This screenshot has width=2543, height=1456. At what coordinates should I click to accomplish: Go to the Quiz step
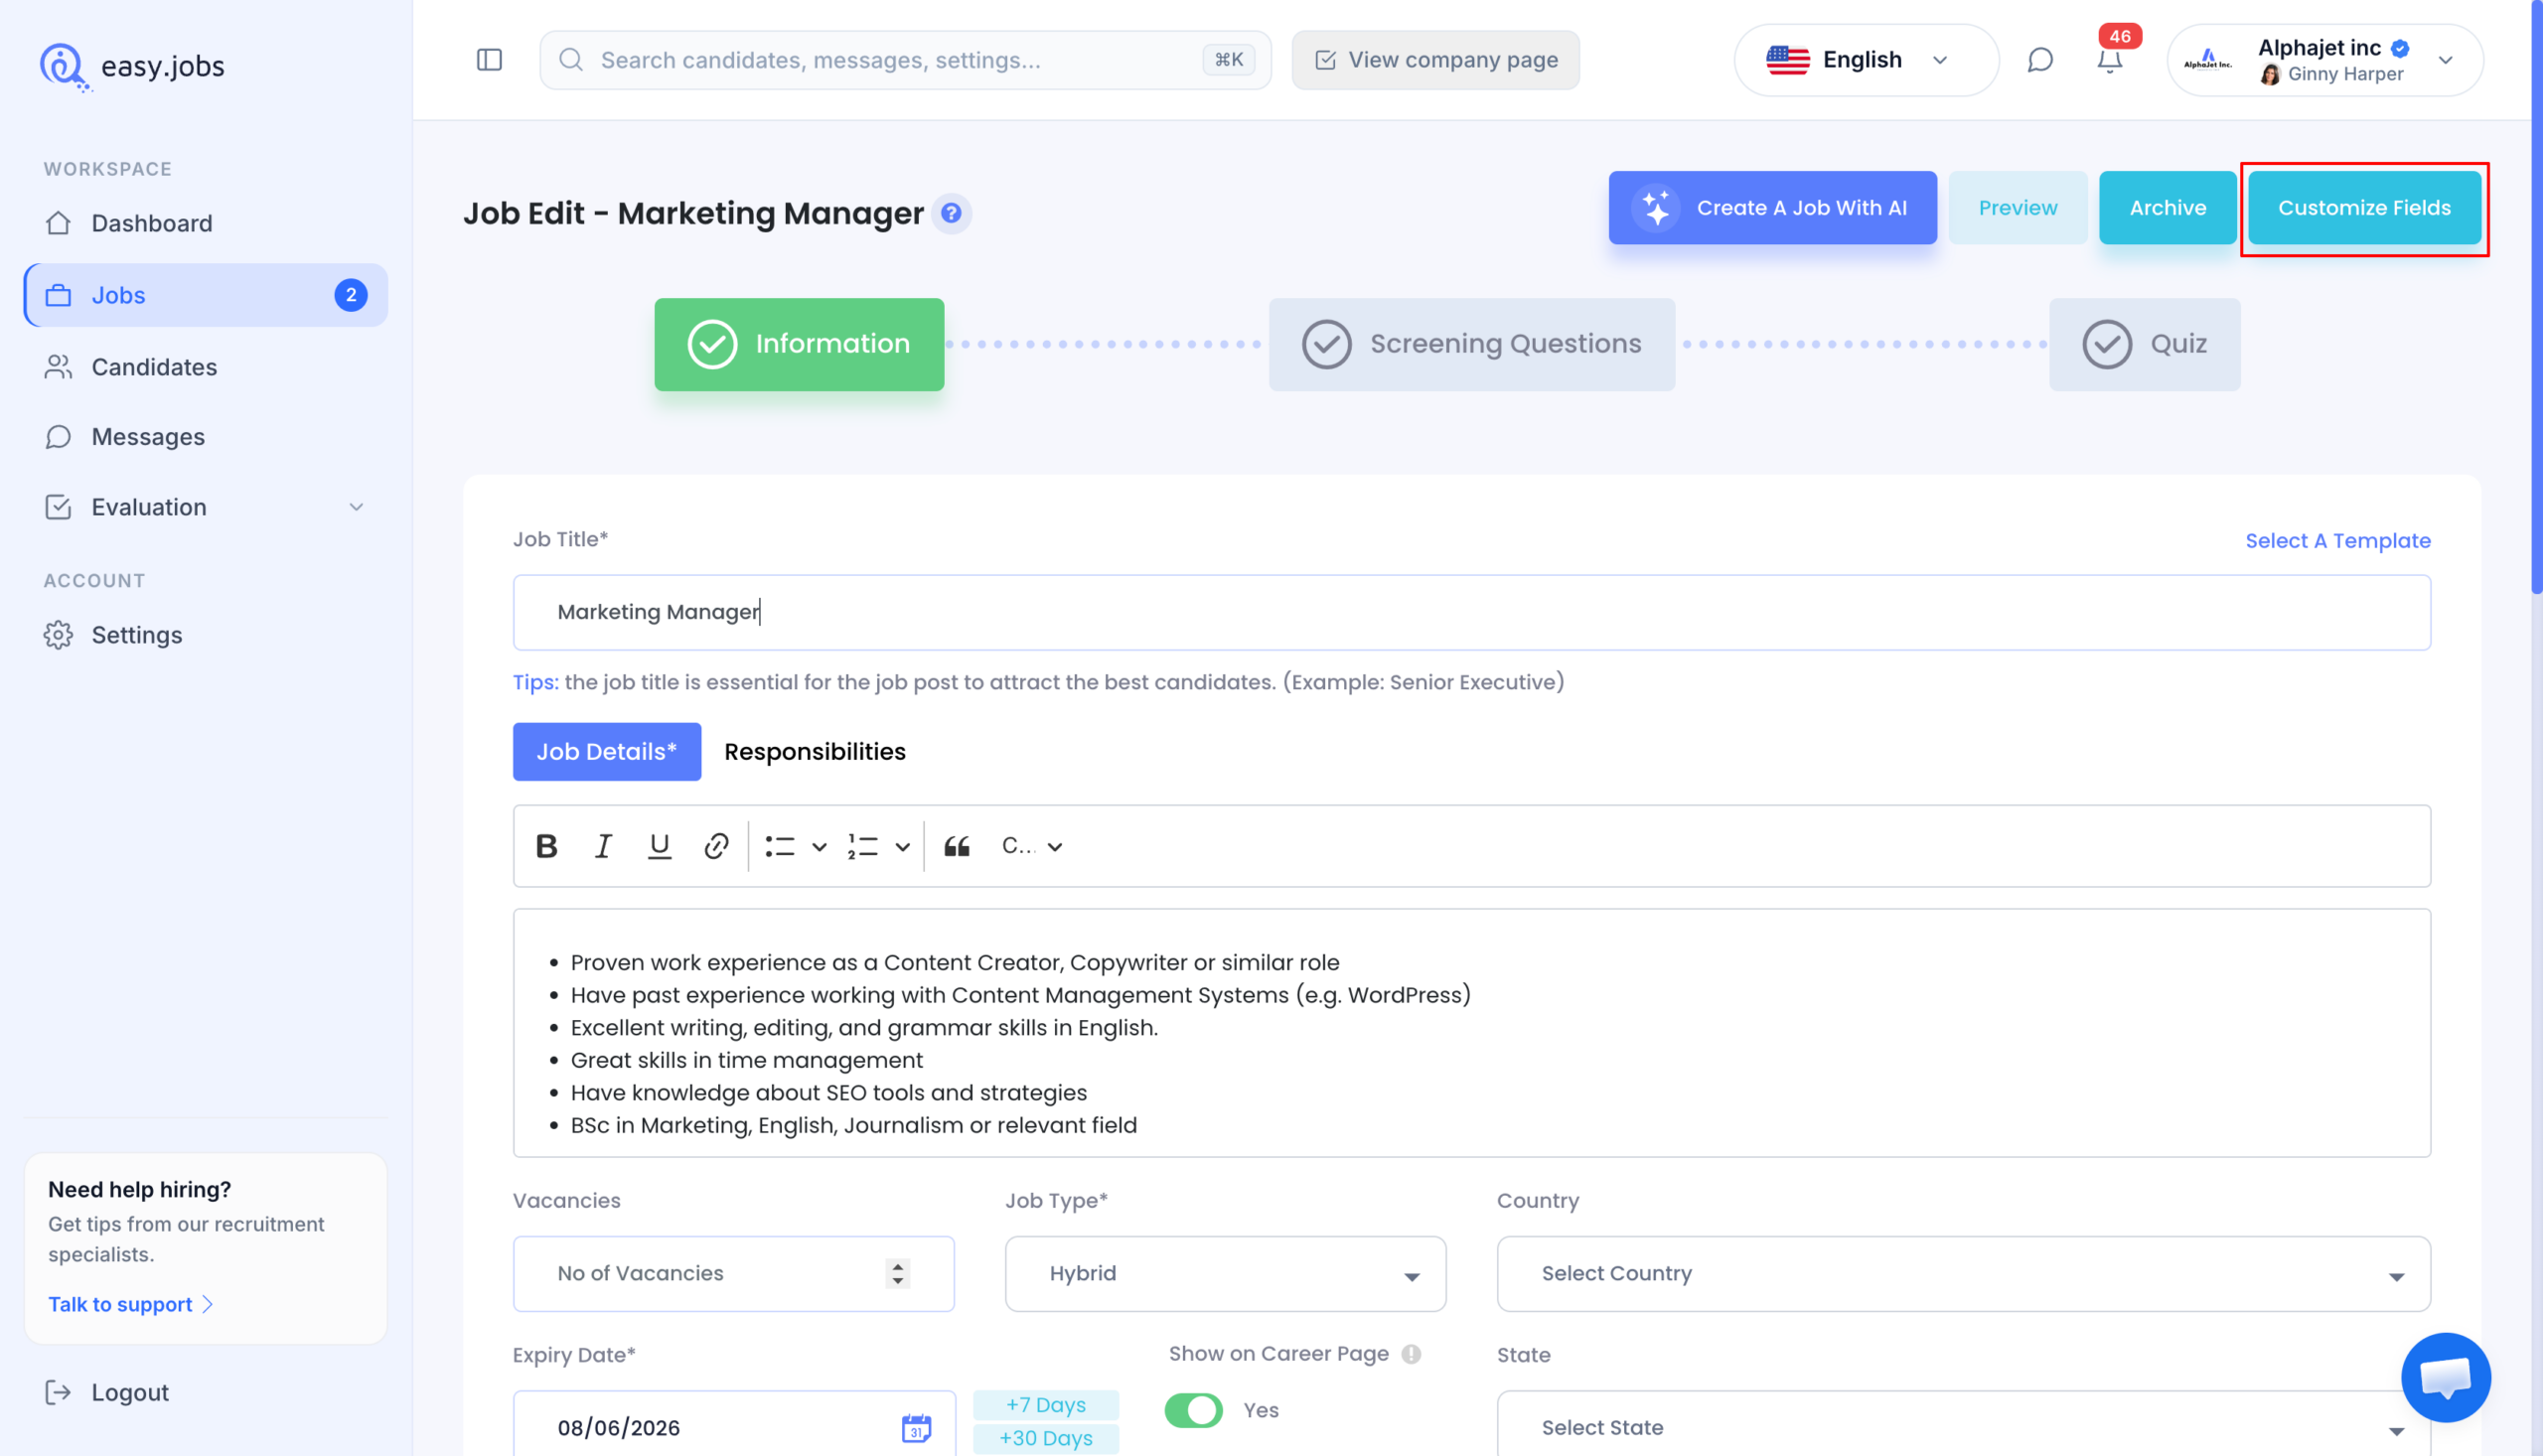point(2144,344)
